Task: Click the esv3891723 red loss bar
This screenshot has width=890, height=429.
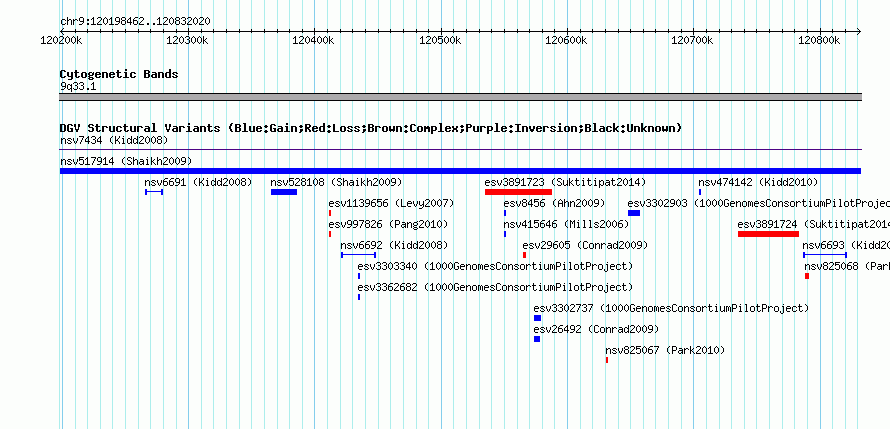Action: pos(518,192)
